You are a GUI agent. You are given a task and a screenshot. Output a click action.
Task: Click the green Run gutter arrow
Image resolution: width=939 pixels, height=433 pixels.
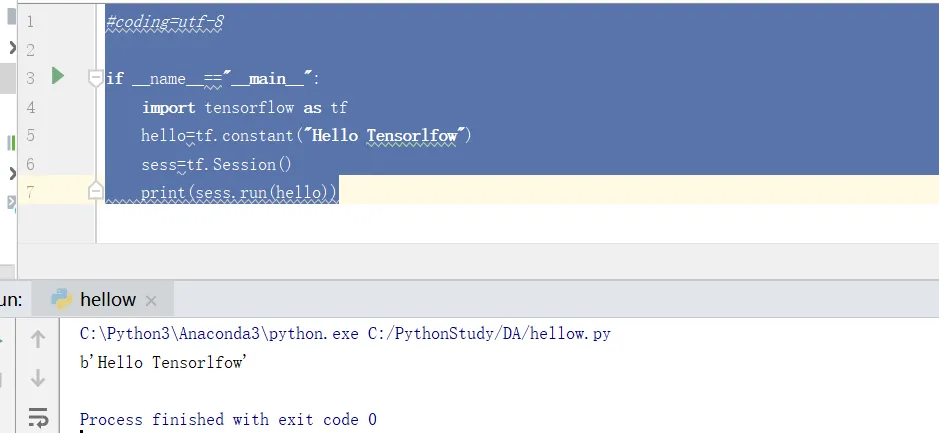click(57, 76)
